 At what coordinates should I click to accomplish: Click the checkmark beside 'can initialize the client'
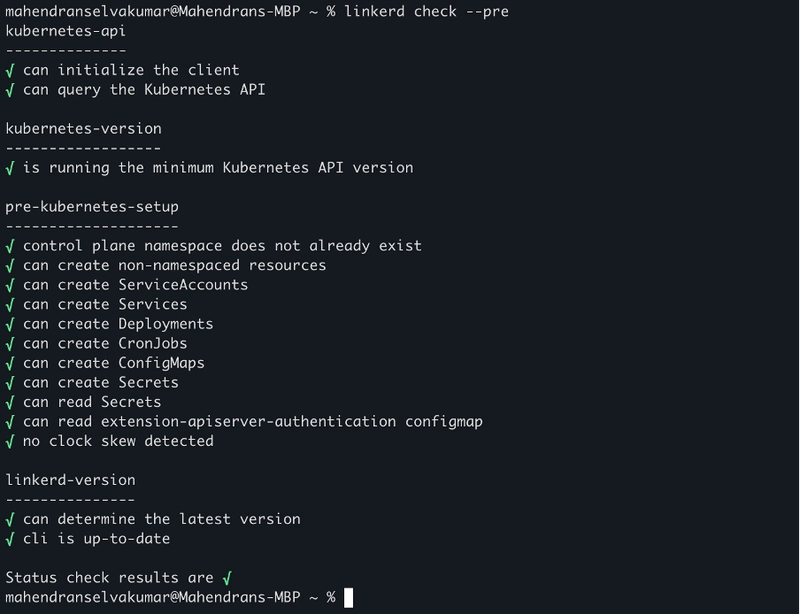tap(10, 70)
